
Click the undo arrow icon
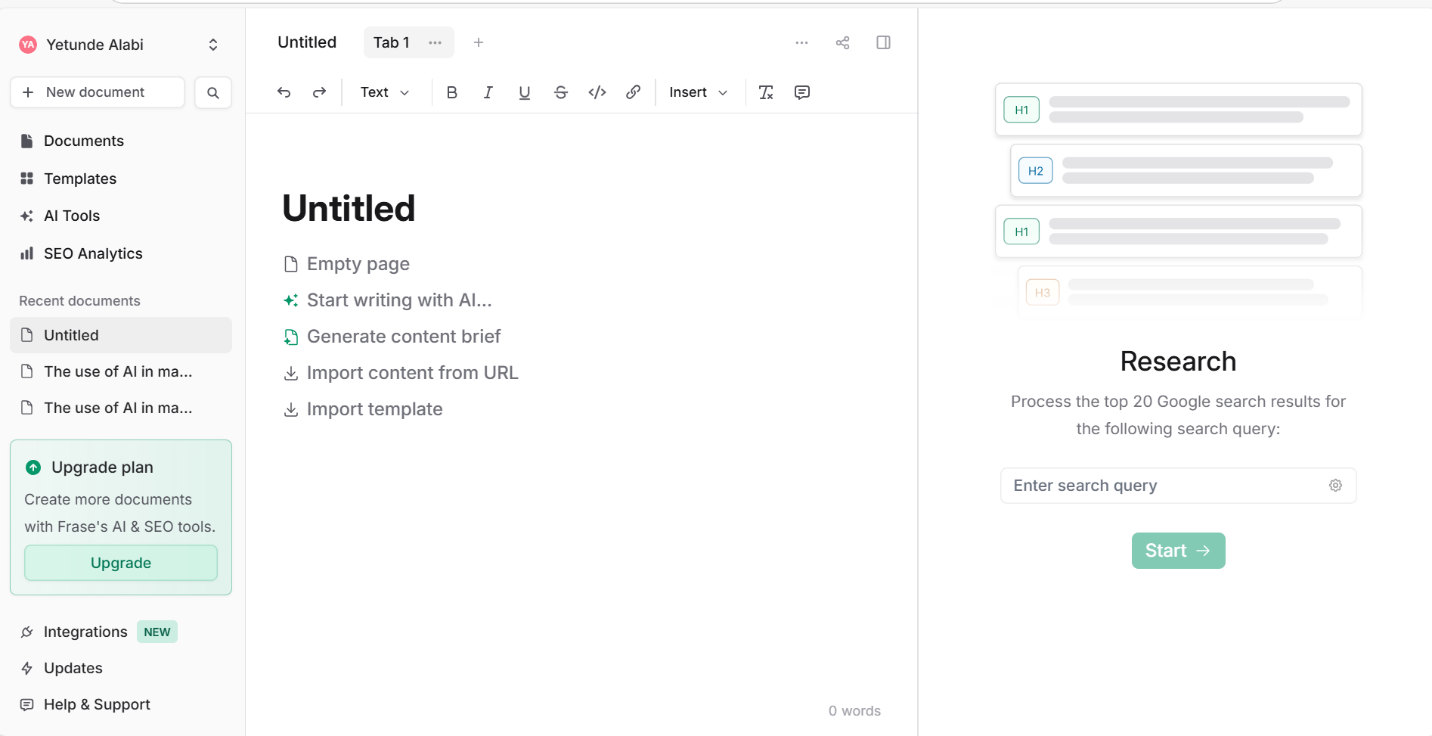click(x=284, y=92)
